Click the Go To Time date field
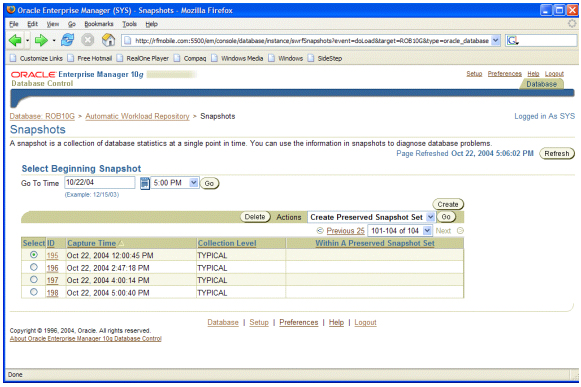The height and width of the screenshot is (387, 581). (100, 182)
